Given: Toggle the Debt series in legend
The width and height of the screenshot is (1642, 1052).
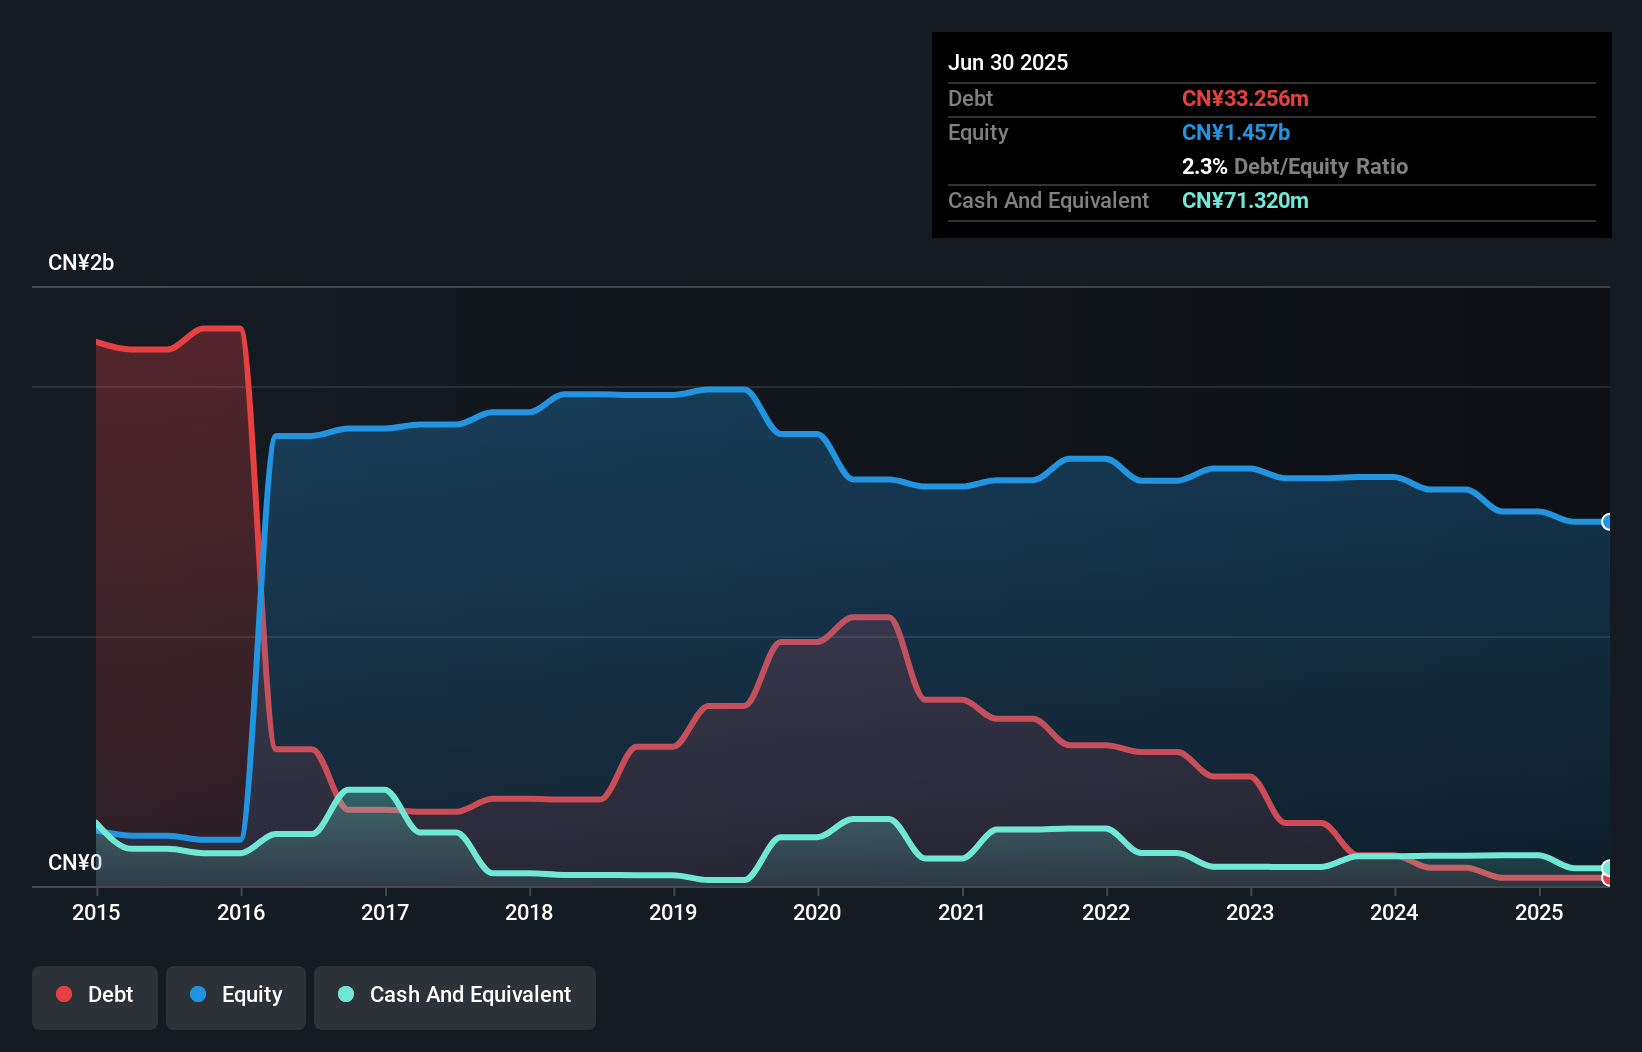Looking at the screenshot, I should (94, 995).
